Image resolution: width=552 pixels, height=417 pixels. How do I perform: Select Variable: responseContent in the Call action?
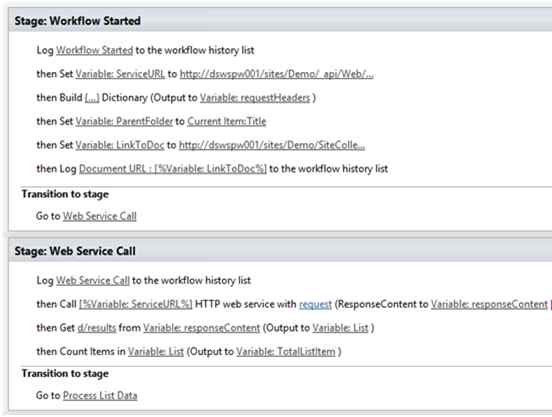pos(489,304)
